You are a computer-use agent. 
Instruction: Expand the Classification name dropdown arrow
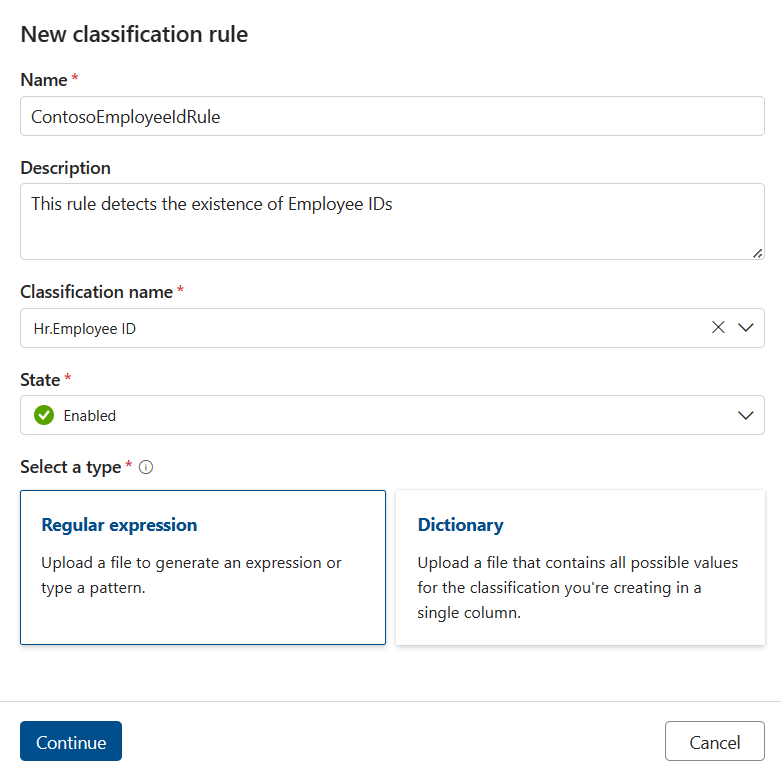[746, 327]
